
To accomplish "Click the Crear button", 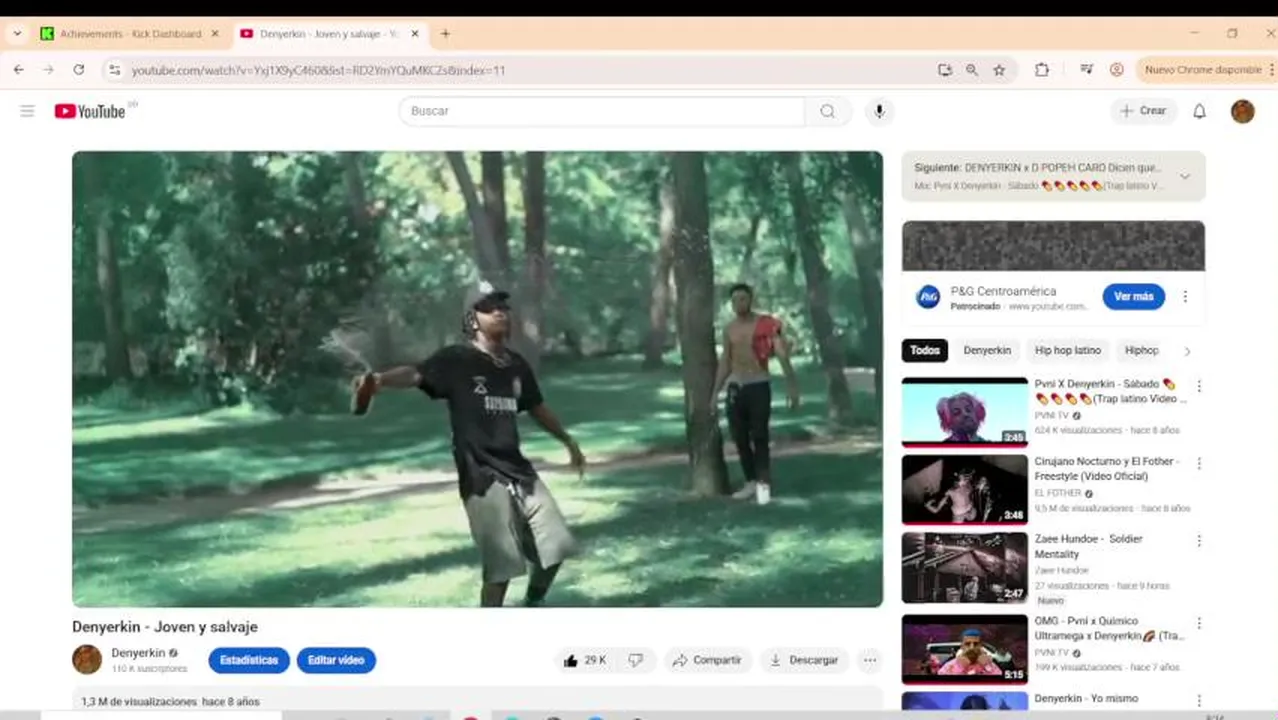I will coord(1143,111).
